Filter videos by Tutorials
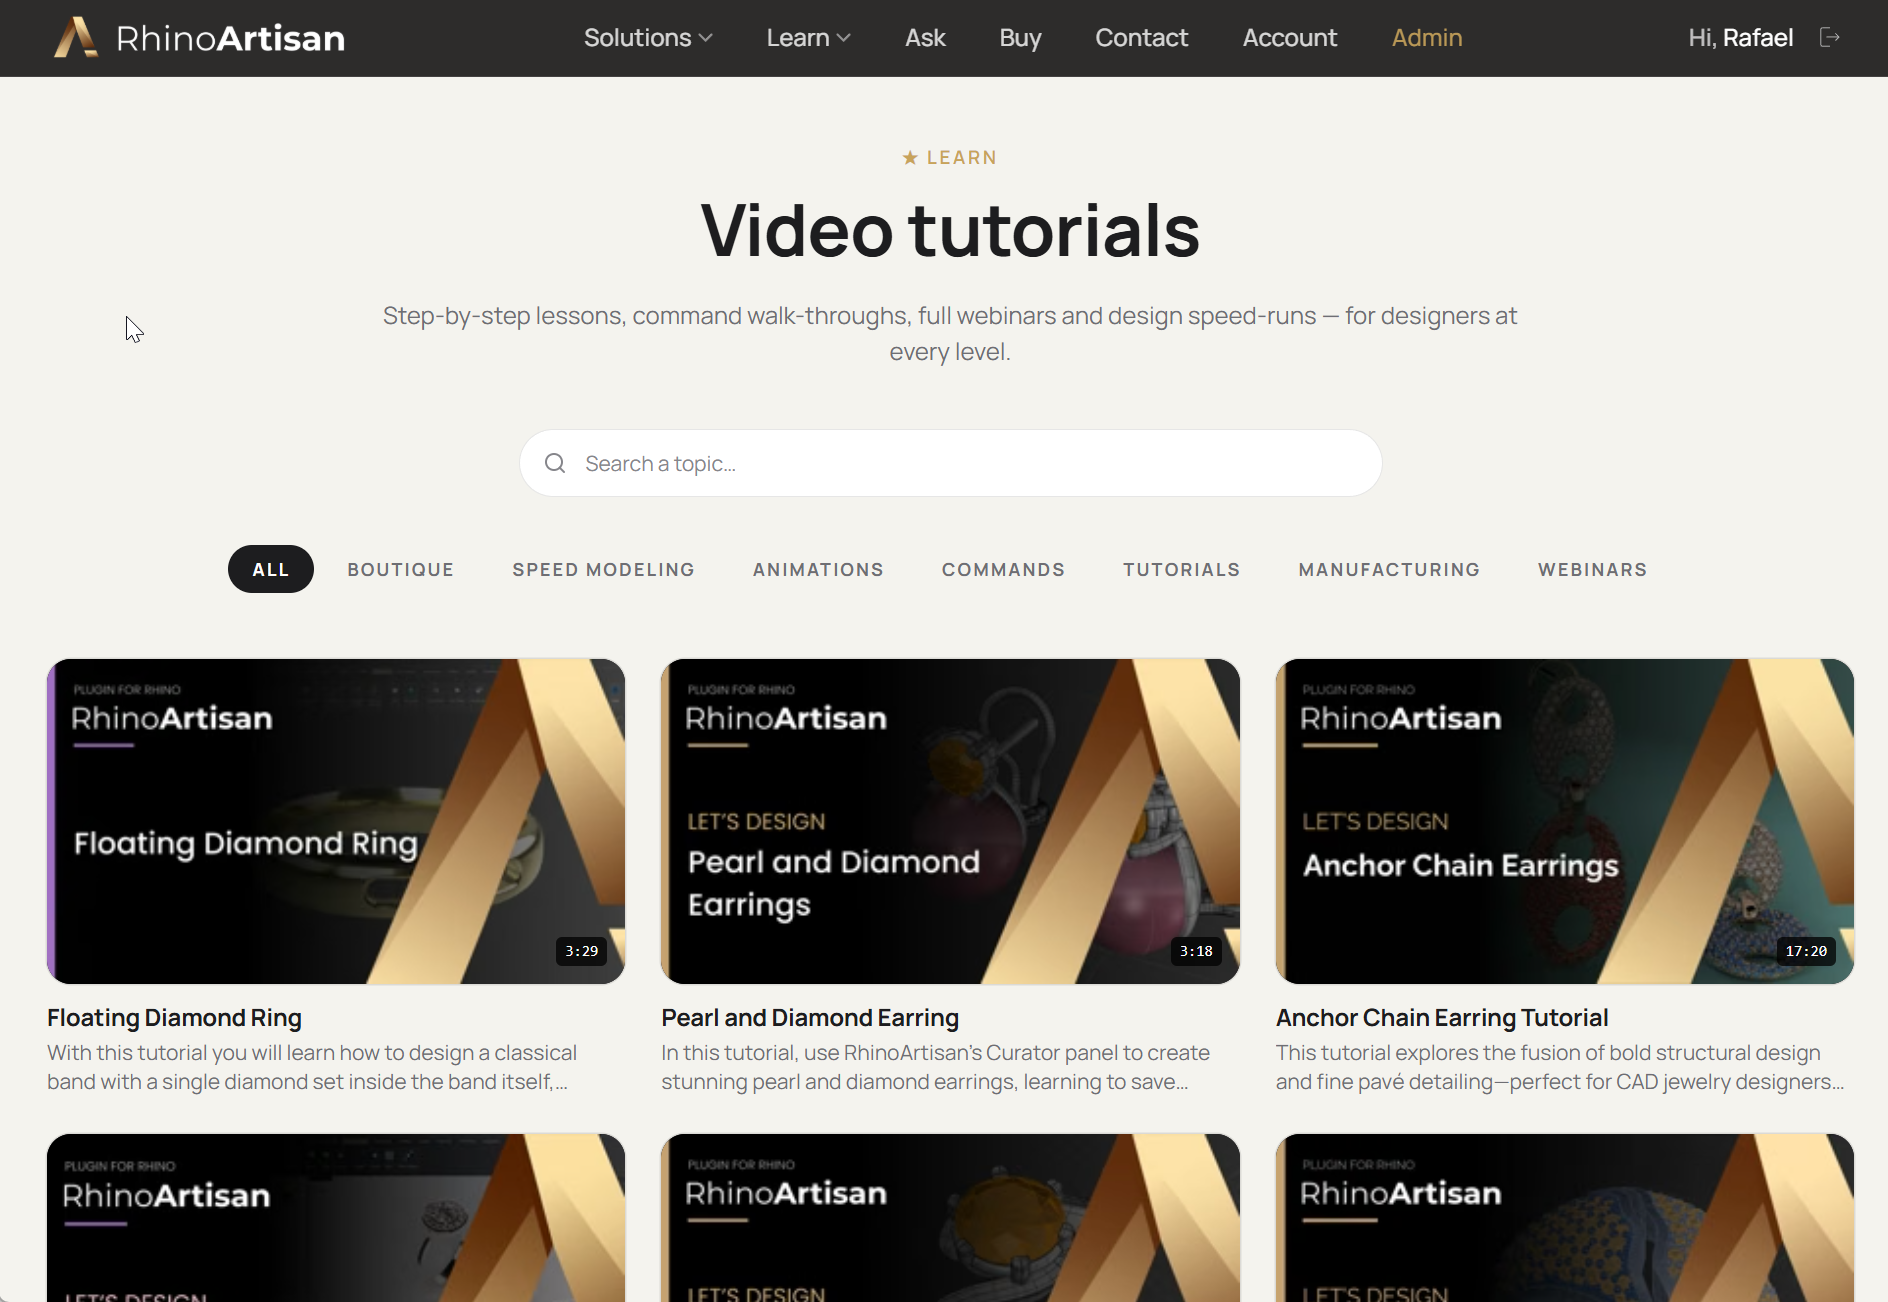The width and height of the screenshot is (1888, 1302). [1181, 569]
